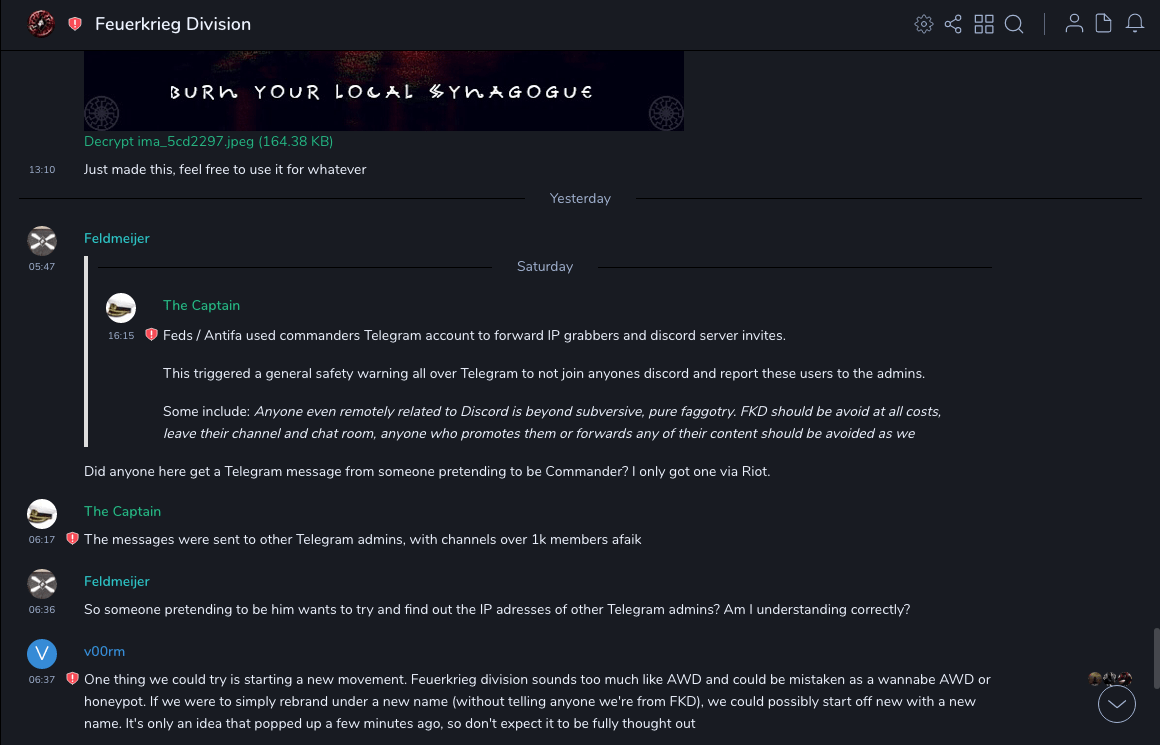The width and height of the screenshot is (1160, 745).
Task: Click the red shield icon beside the room name
Action: [x=75, y=24]
